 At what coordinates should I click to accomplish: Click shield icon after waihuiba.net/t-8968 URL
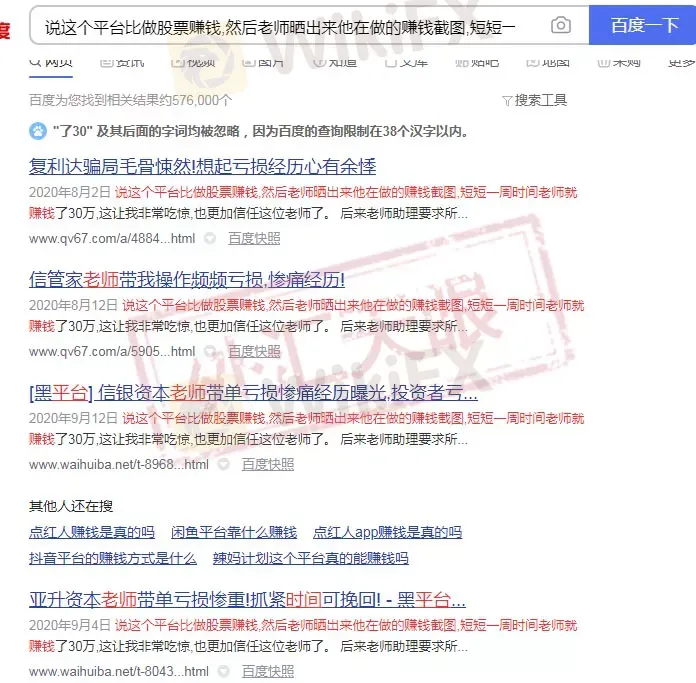[x=224, y=465]
